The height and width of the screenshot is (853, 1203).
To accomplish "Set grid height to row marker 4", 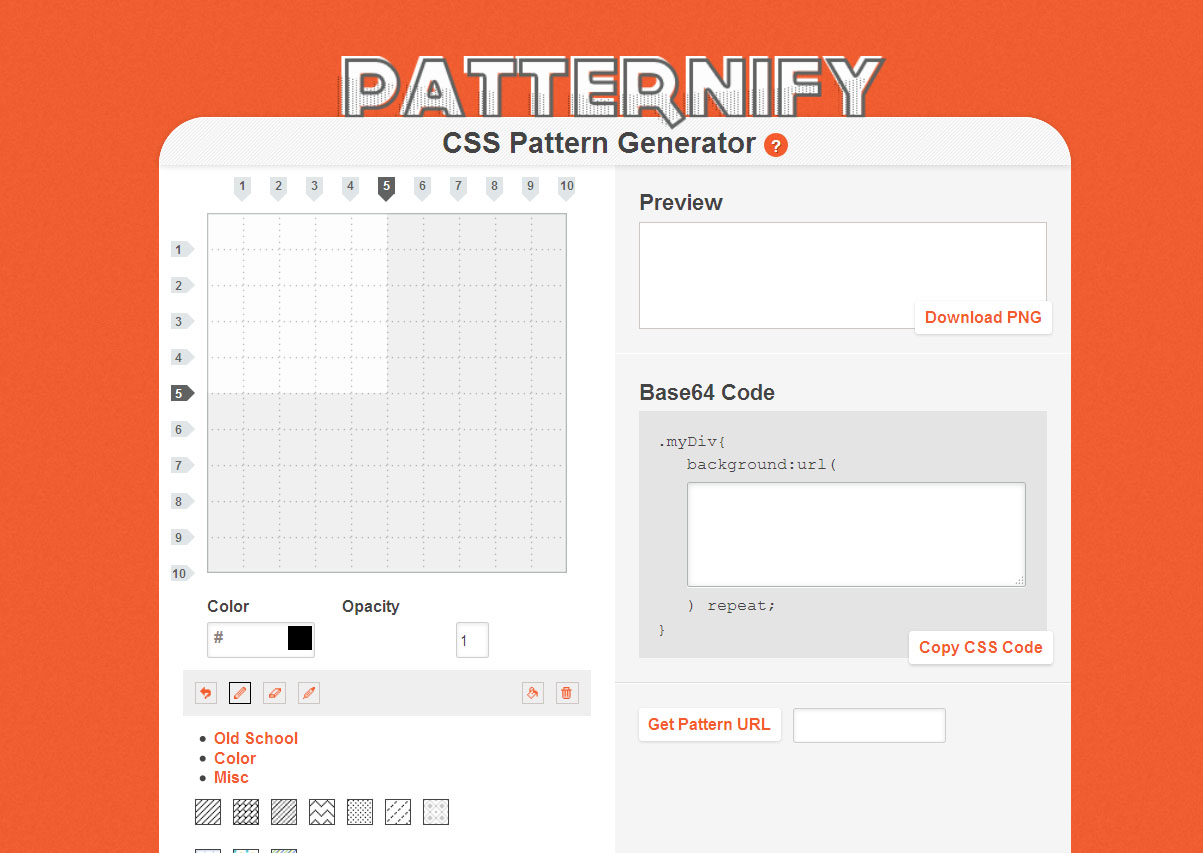I will 182,357.
